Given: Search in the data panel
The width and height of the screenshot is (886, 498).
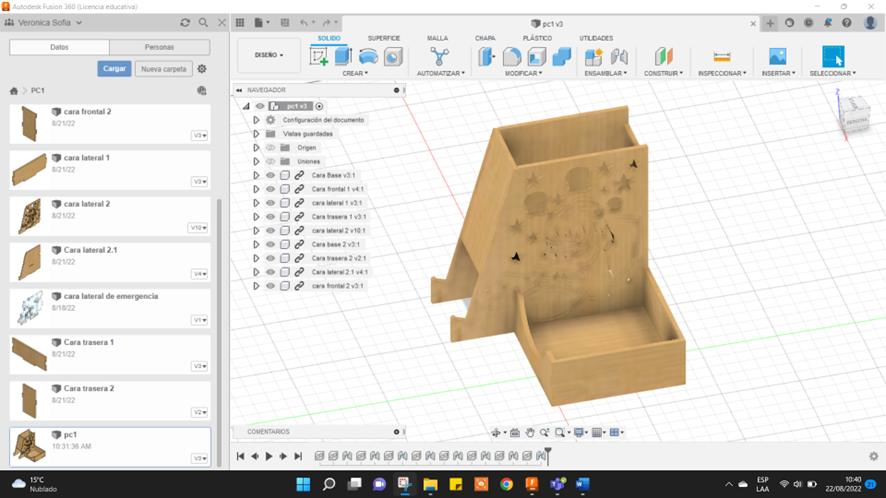Looking at the screenshot, I should tap(203, 23).
